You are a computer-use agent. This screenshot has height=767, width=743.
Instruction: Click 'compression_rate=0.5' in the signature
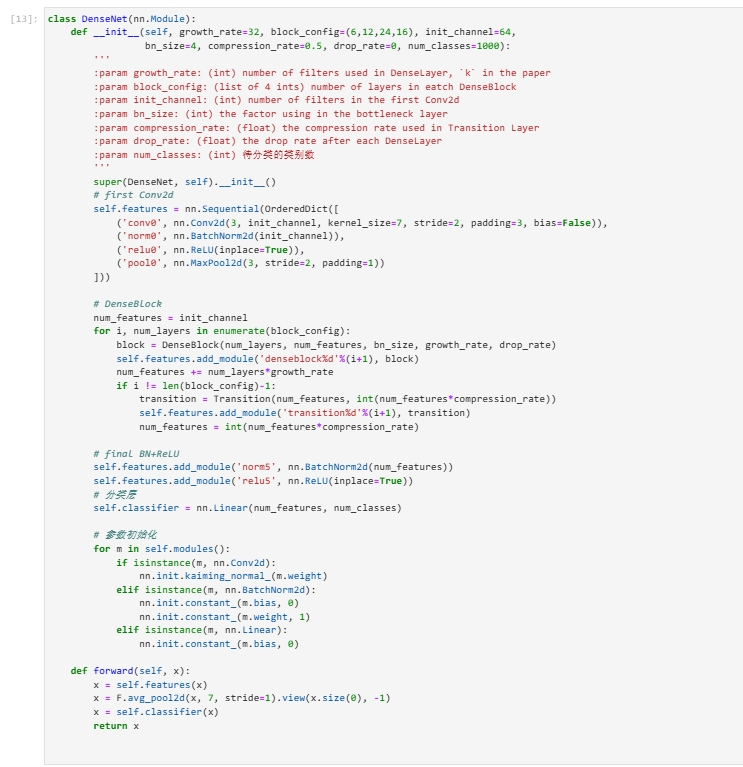point(267,46)
